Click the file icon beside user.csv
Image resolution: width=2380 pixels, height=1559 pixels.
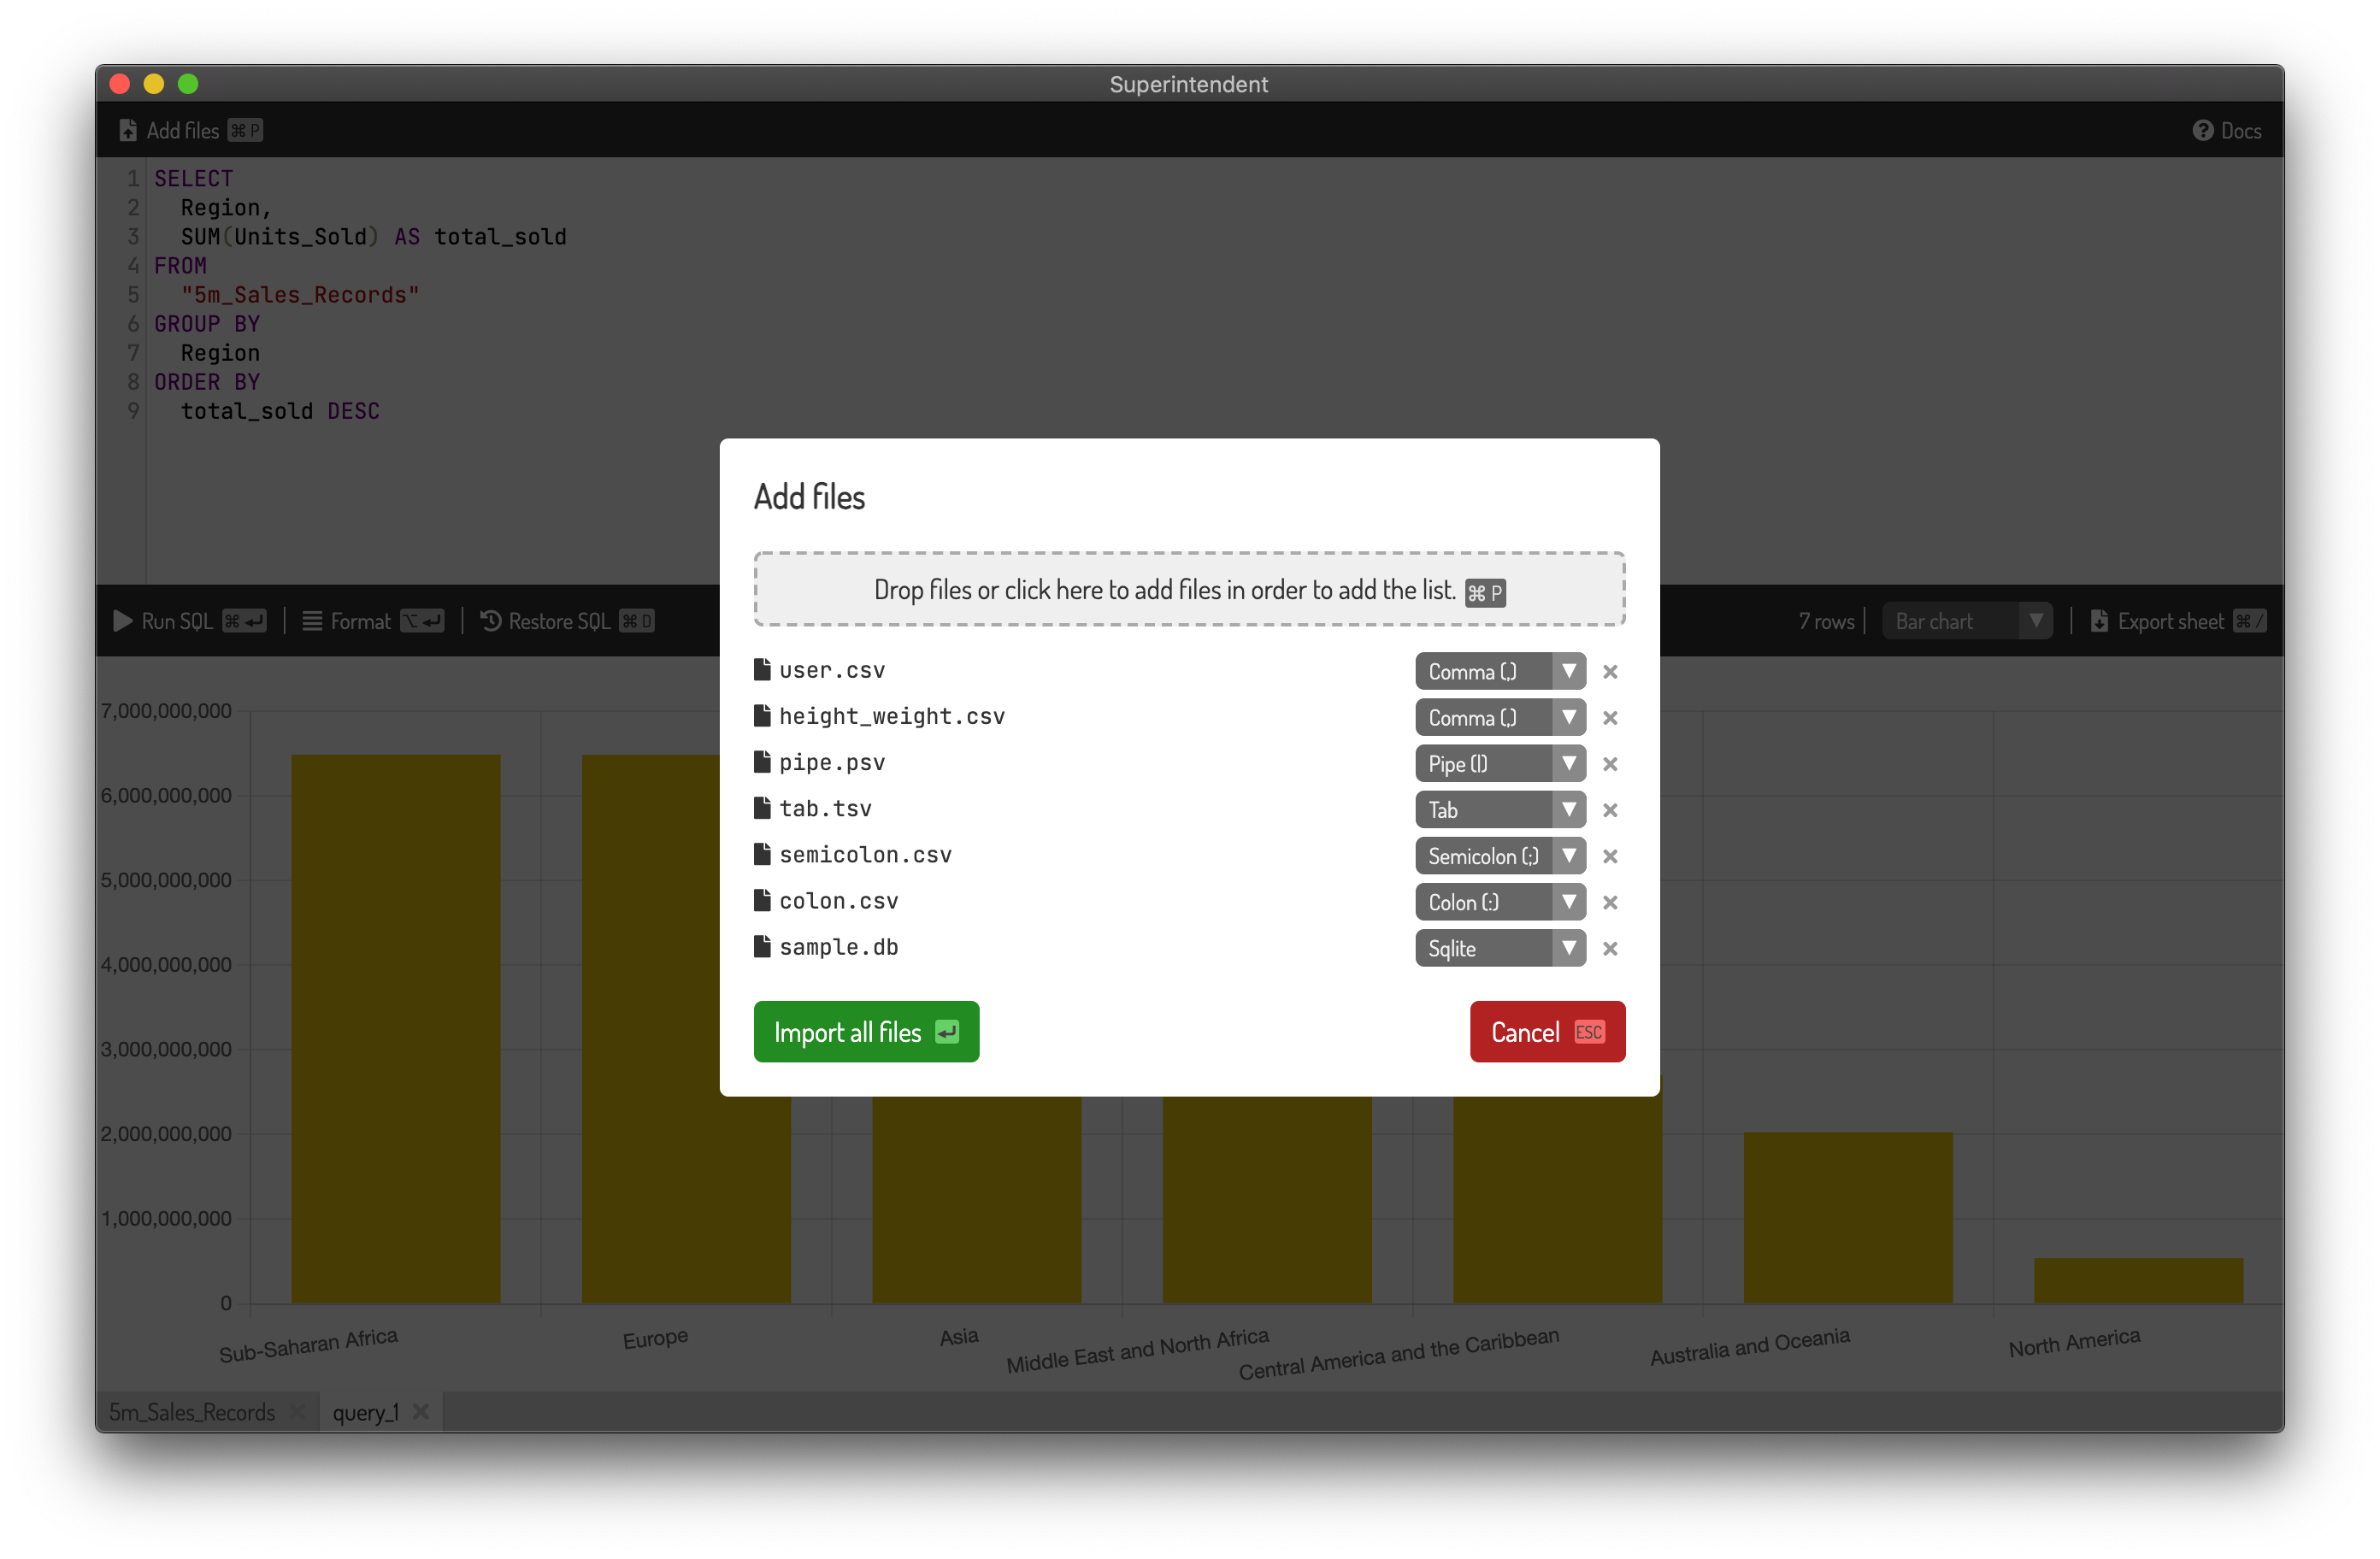tap(762, 669)
